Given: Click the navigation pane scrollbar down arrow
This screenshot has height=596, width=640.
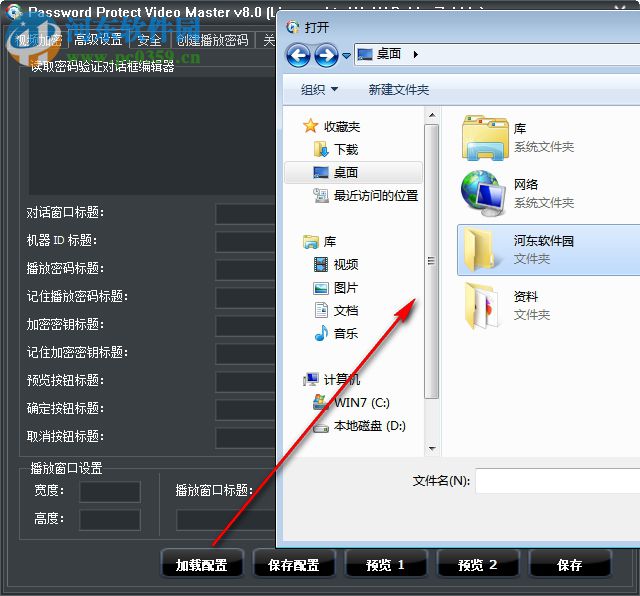Looking at the screenshot, I should click(432, 449).
